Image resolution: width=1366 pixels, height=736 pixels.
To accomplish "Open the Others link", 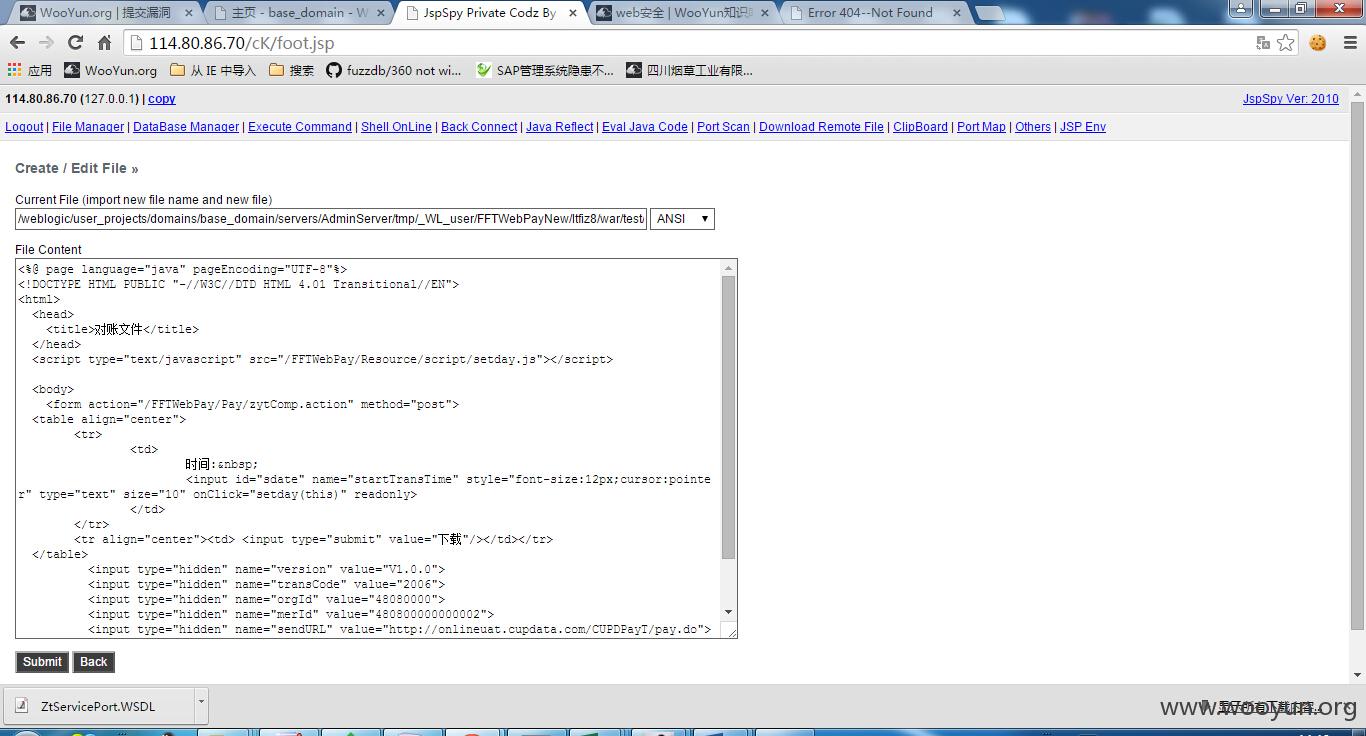I will 1033,127.
